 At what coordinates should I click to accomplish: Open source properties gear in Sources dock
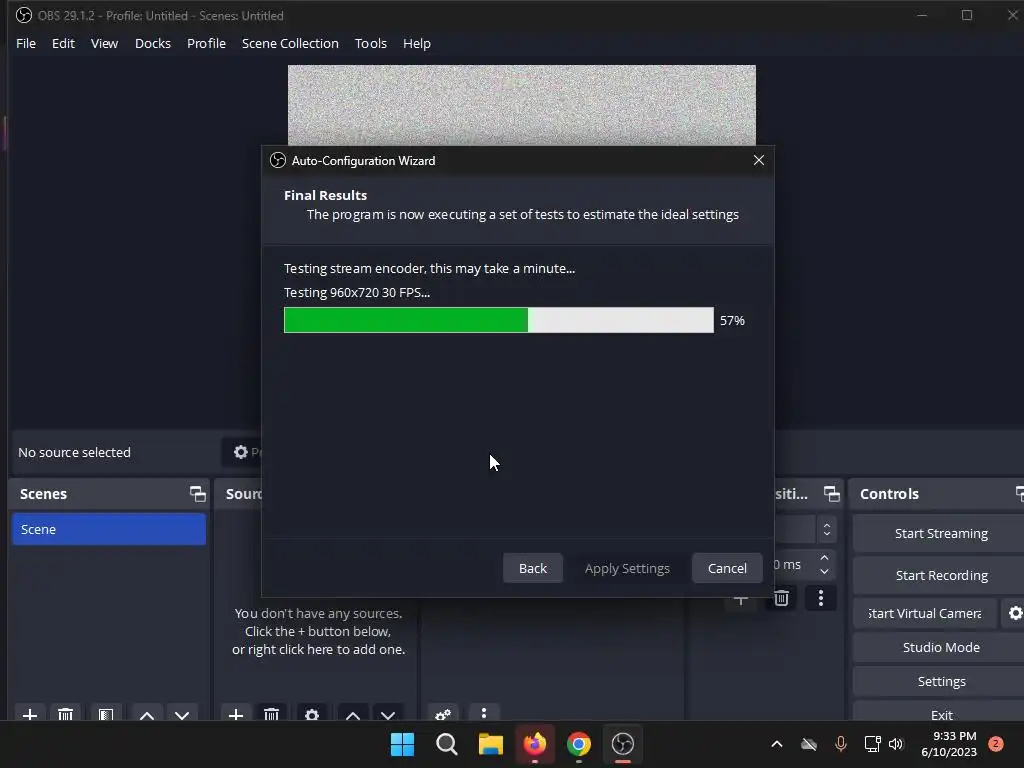click(x=312, y=714)
